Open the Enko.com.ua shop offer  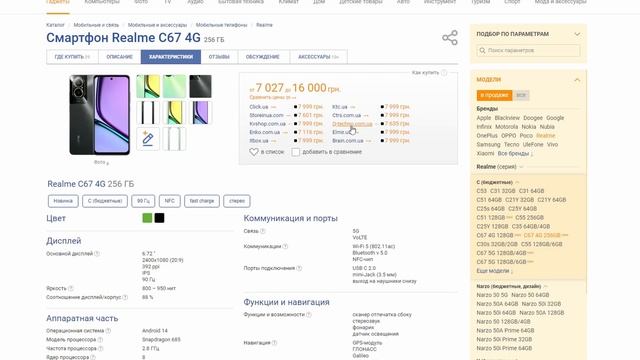click(x=264, y=132)
